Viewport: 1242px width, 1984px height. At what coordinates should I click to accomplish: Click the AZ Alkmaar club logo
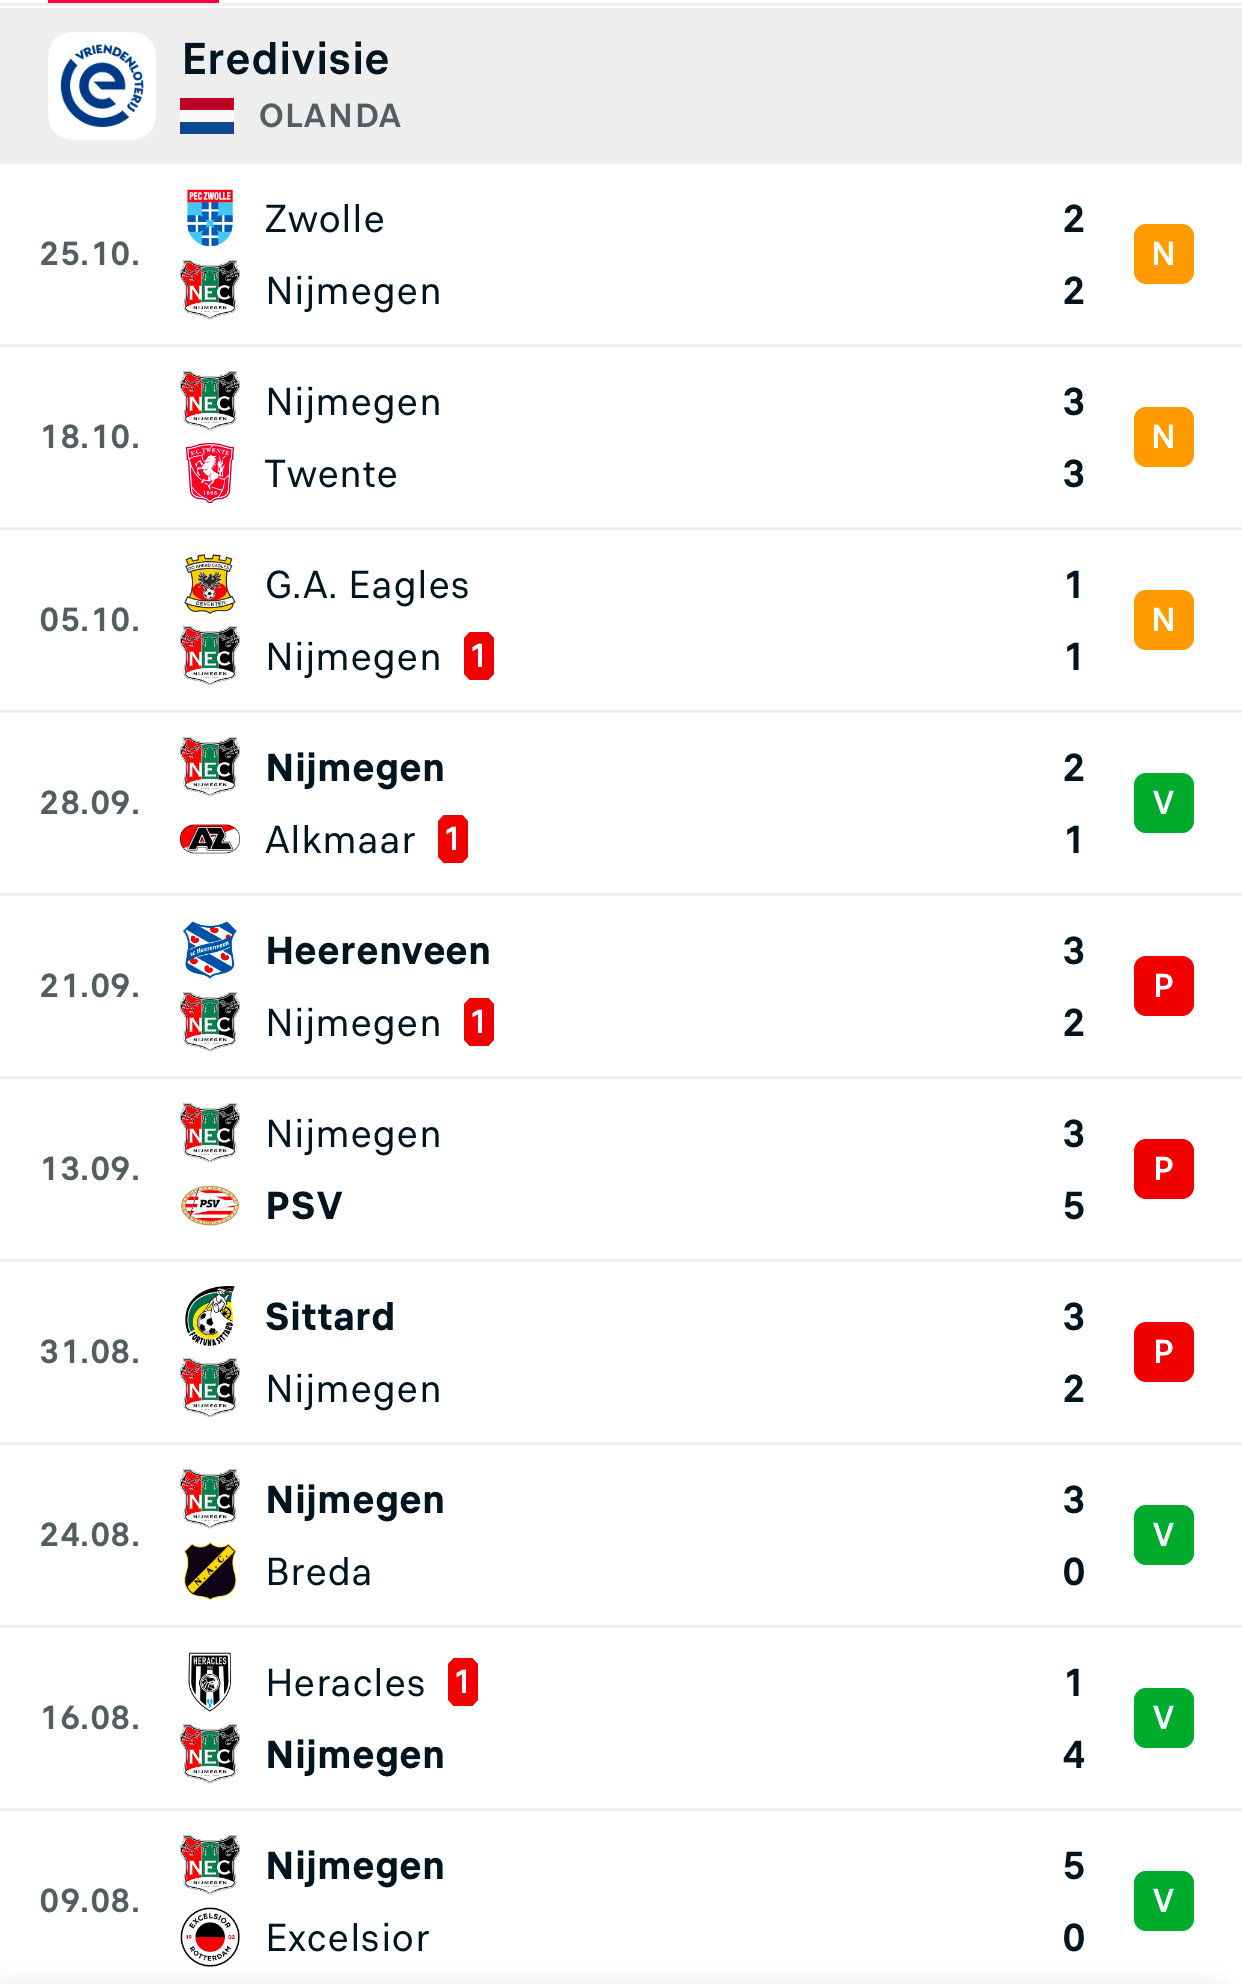[x=210, y=839]
